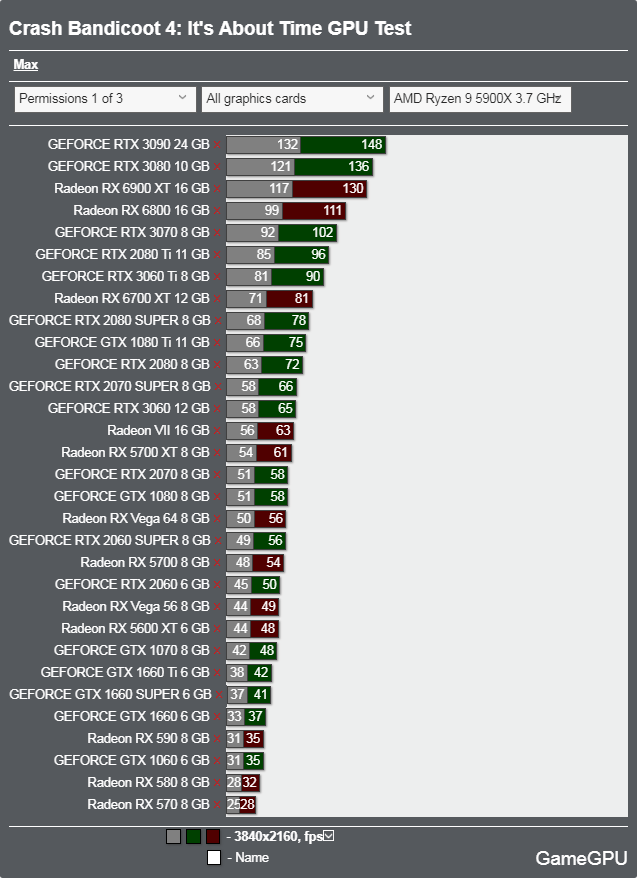Viewport: 637px width, 878px height.
Task: Remove Radeon RX 590 with its red X
Action: pos(217,739)
